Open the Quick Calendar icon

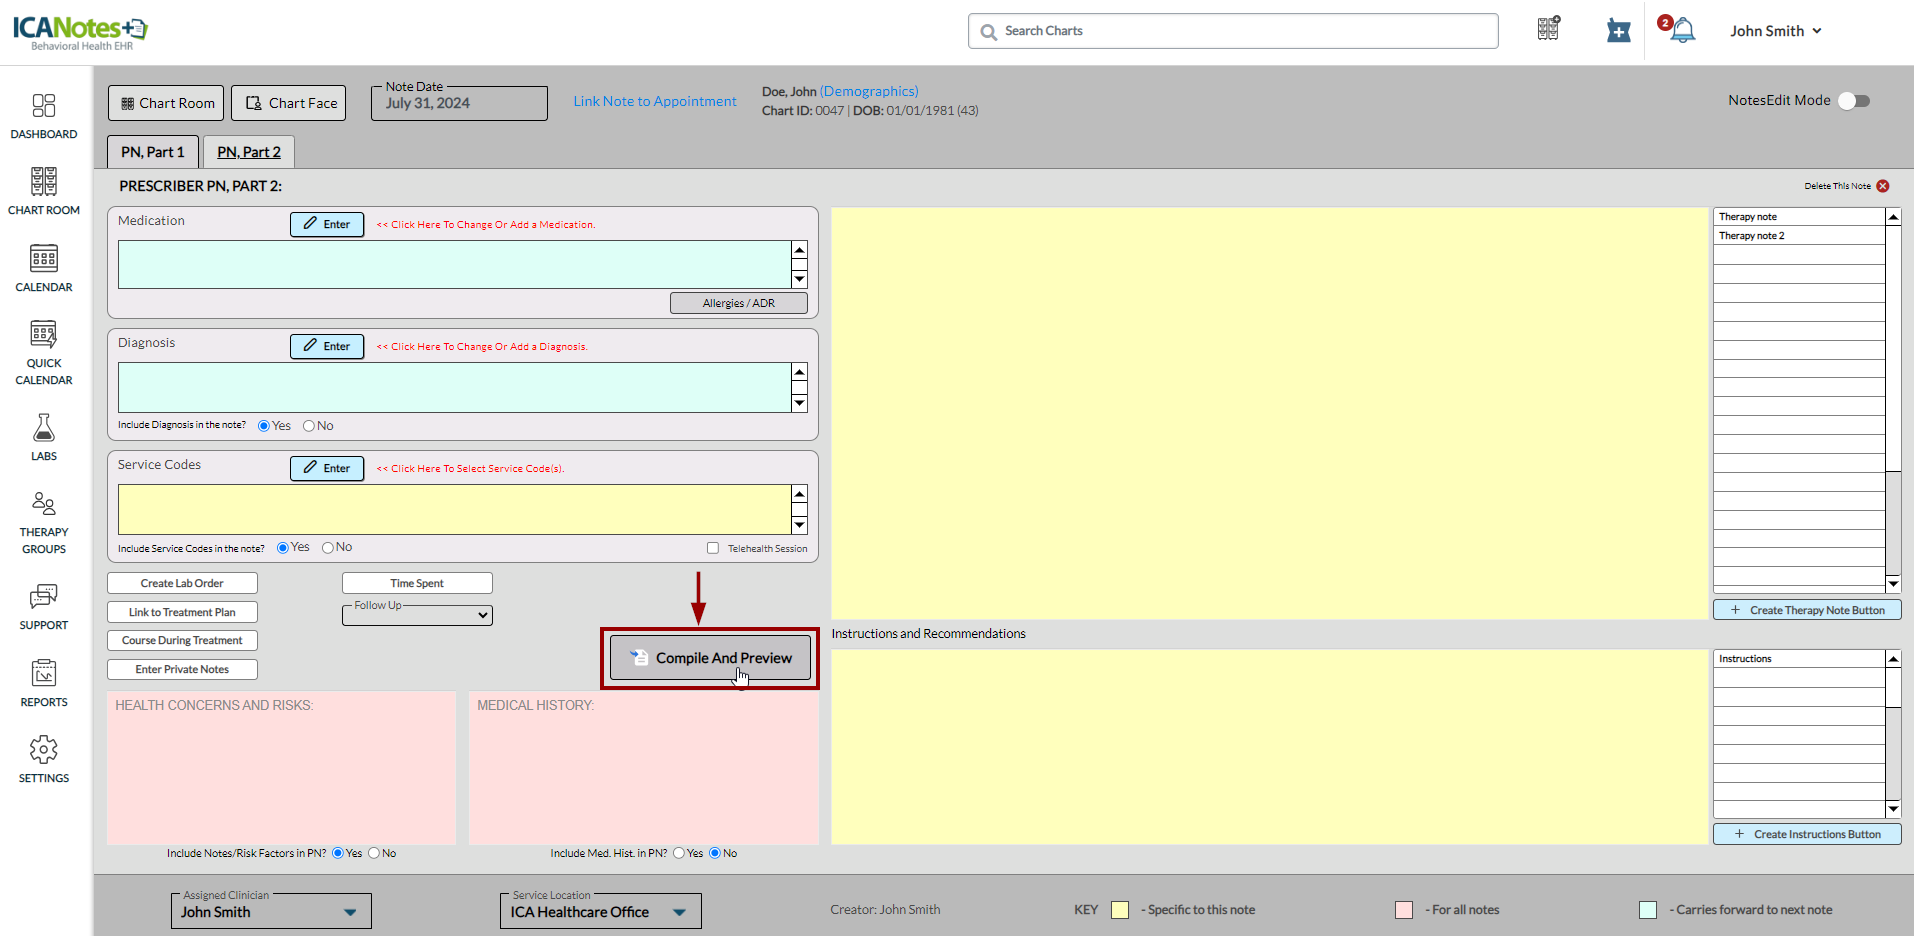[44, 335]
